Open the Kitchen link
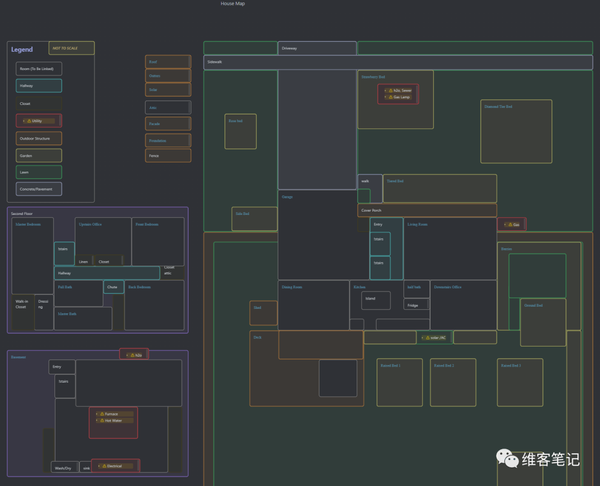 359,287
